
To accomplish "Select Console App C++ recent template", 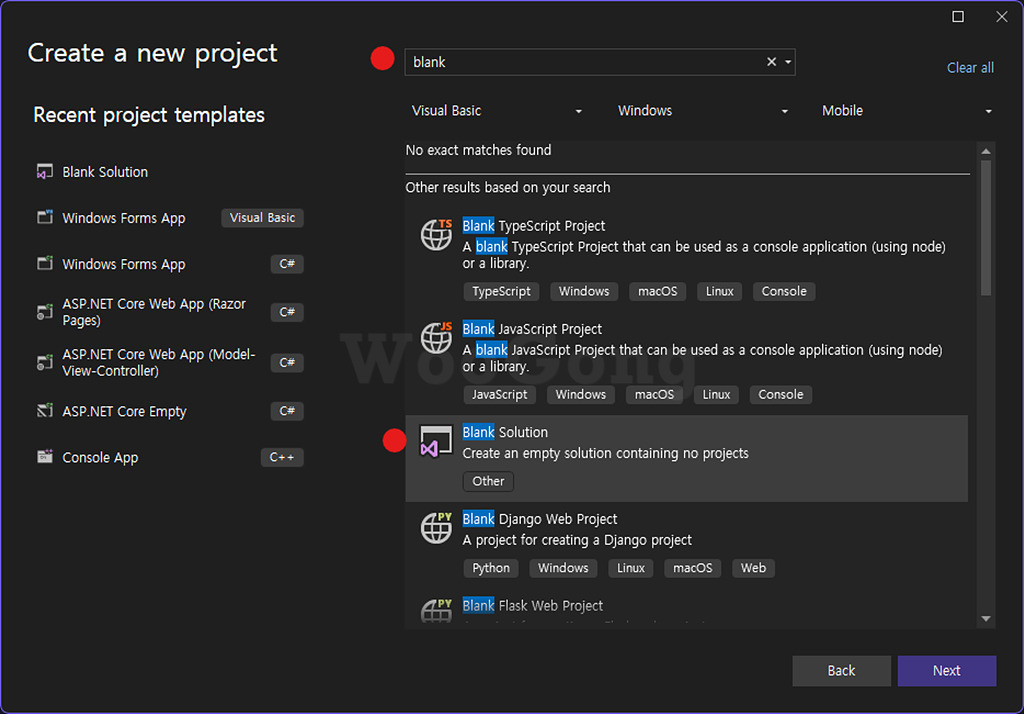I will pyautogui.click(x=170, y=457).
